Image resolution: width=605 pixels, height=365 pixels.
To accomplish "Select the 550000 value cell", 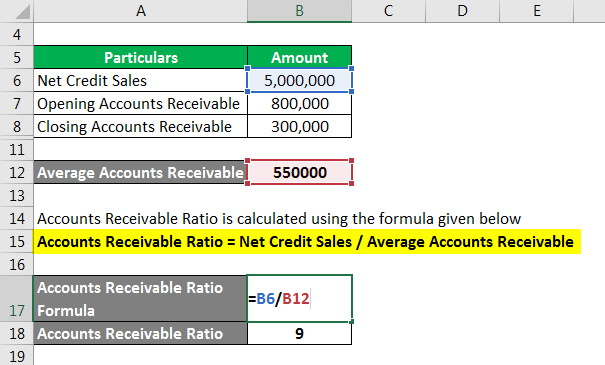I will point(299,172).
